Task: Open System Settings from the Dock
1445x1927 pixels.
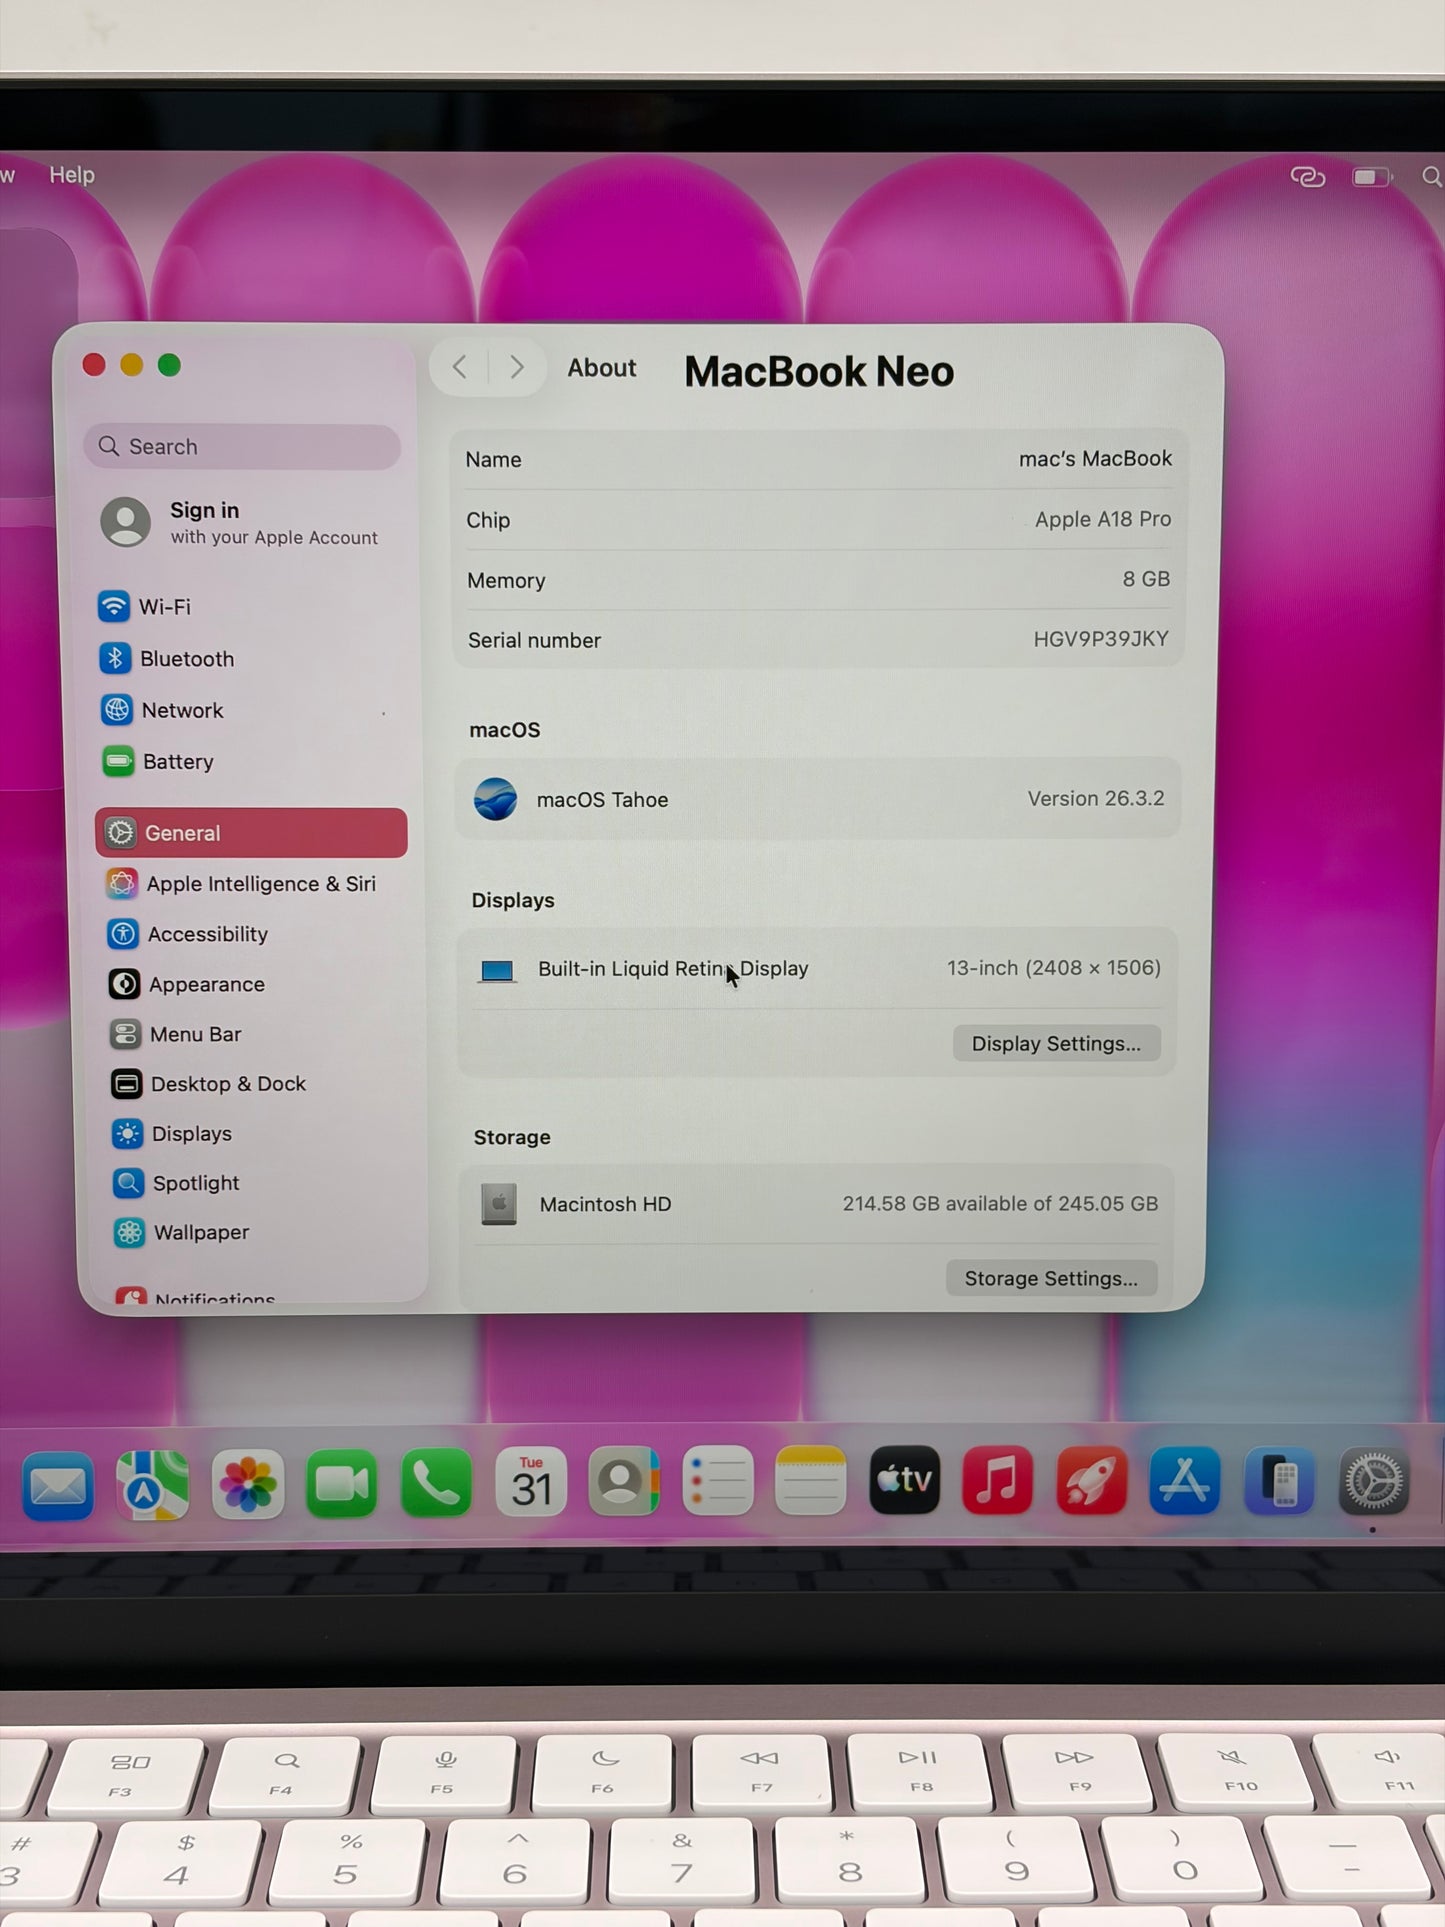Action: click(x=1374, y=1482)
